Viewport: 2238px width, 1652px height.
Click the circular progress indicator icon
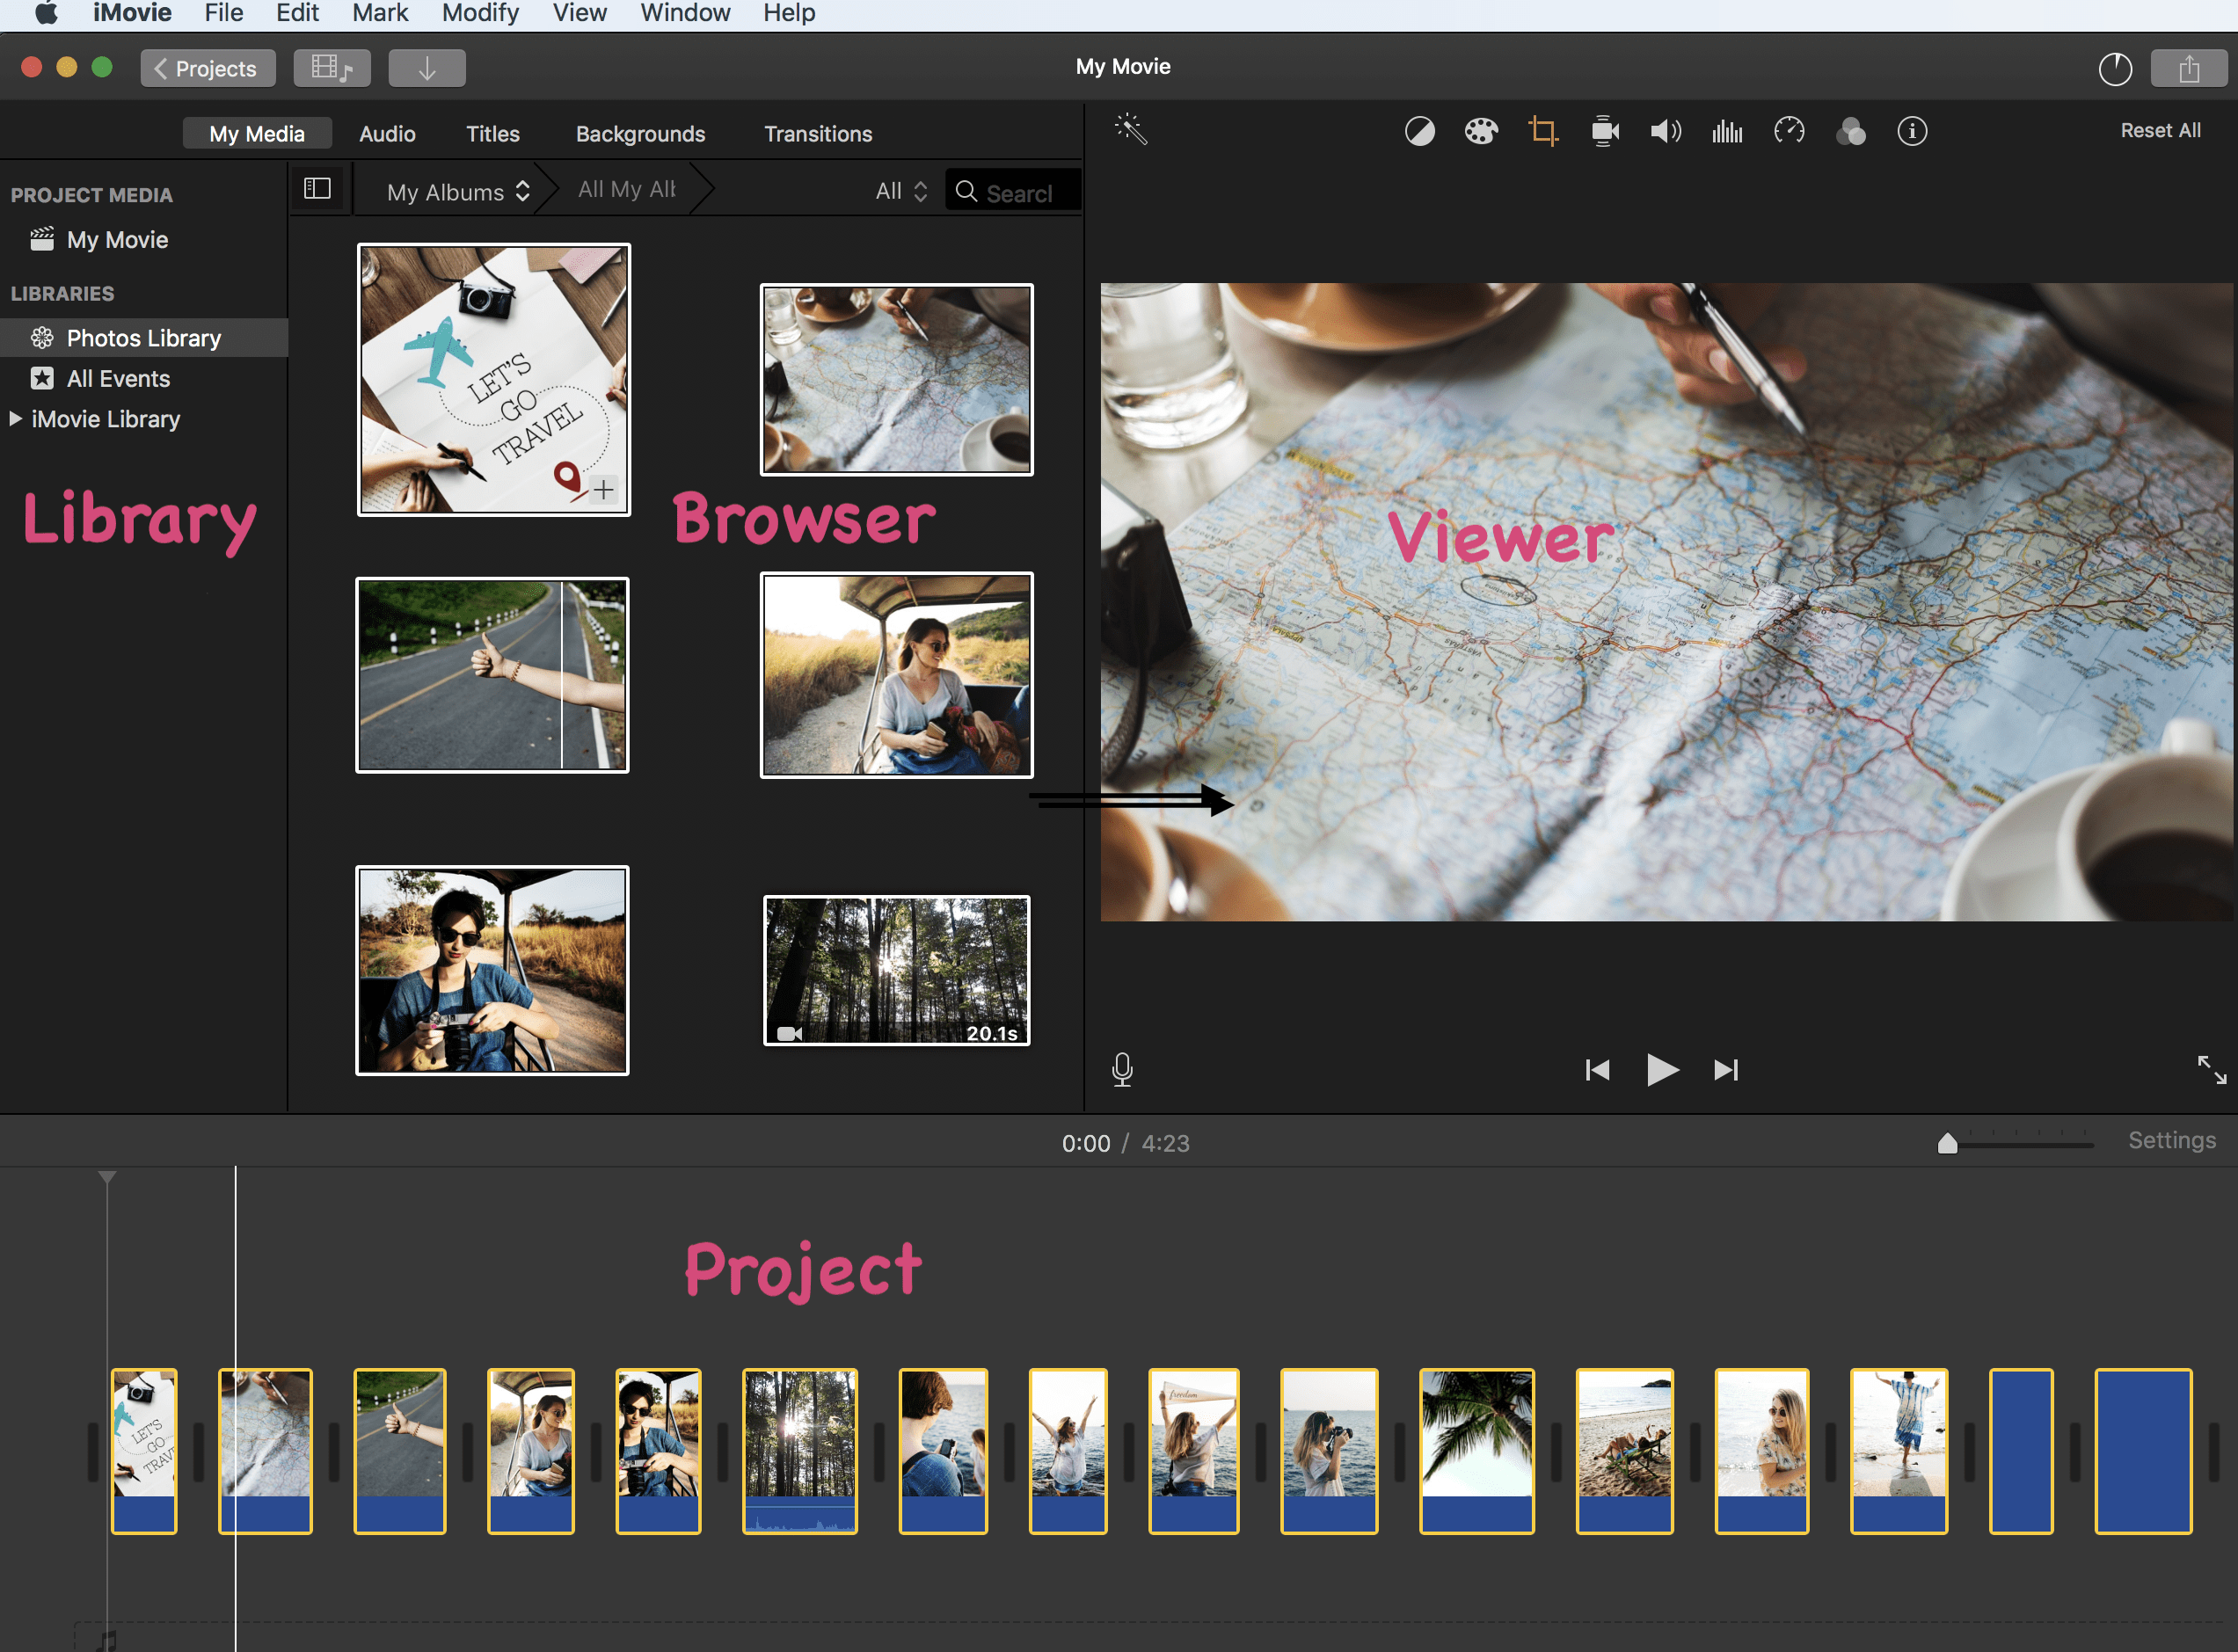click(x=2115, y=69)
